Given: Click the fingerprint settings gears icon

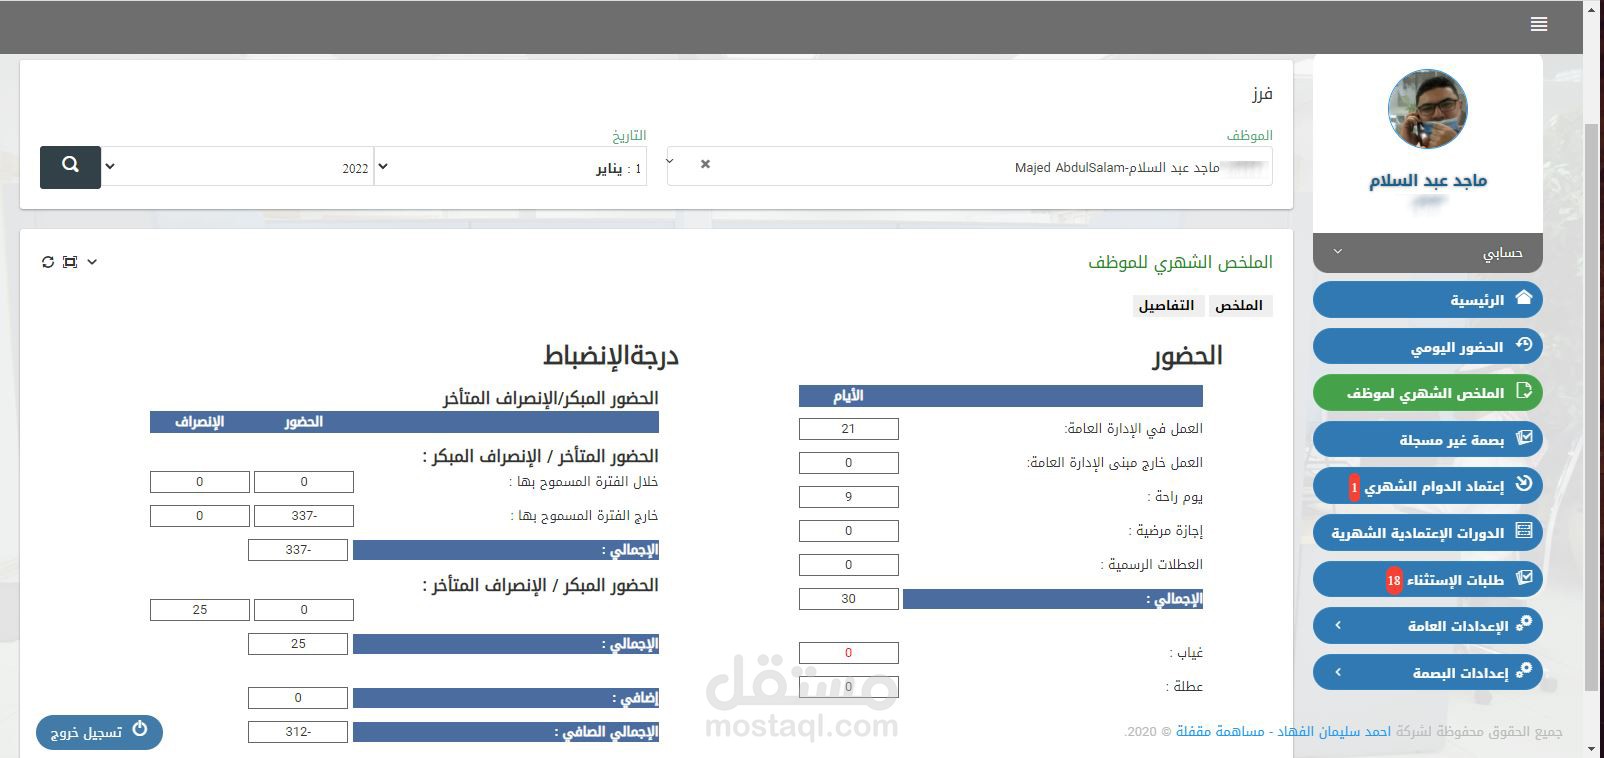Looking at the screenshot, I should pyautogui.click(x=1523, y=671).
